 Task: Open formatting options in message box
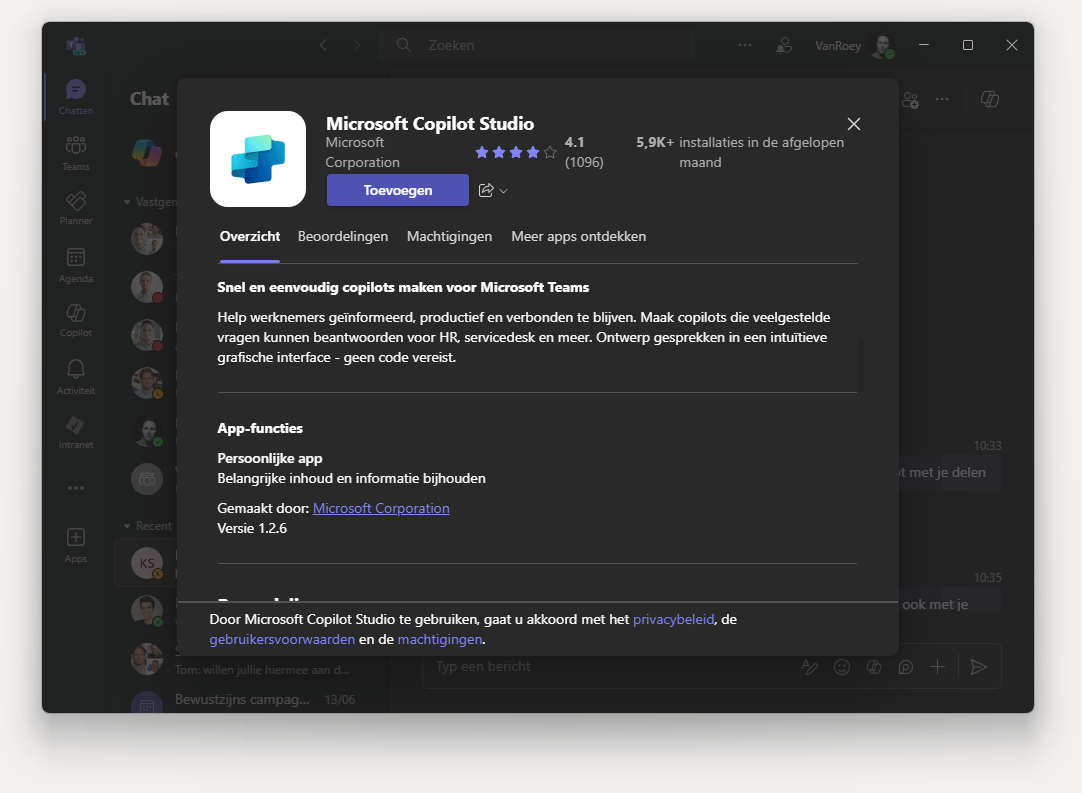[809, 667]
